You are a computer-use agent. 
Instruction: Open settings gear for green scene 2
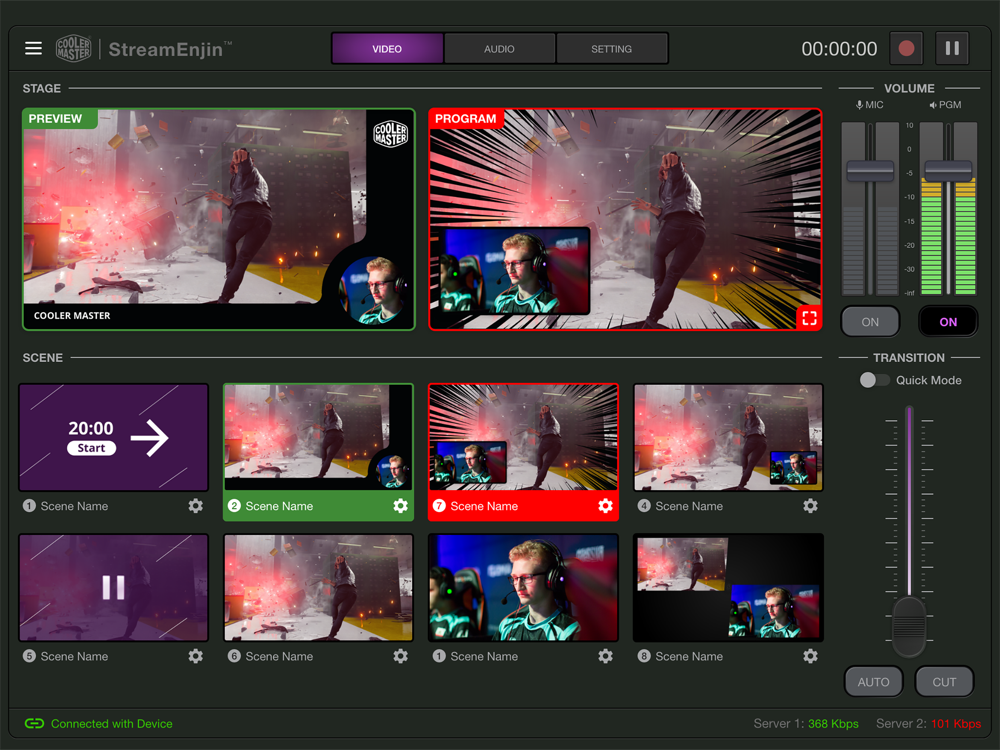[401, 506]
